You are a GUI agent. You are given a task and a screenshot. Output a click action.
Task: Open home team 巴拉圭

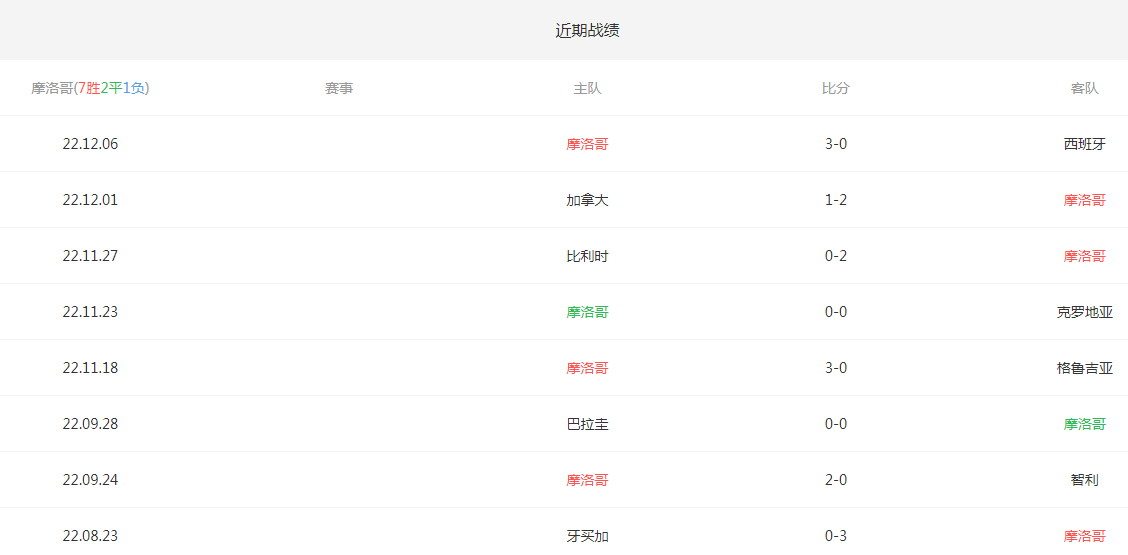(587, 424)
